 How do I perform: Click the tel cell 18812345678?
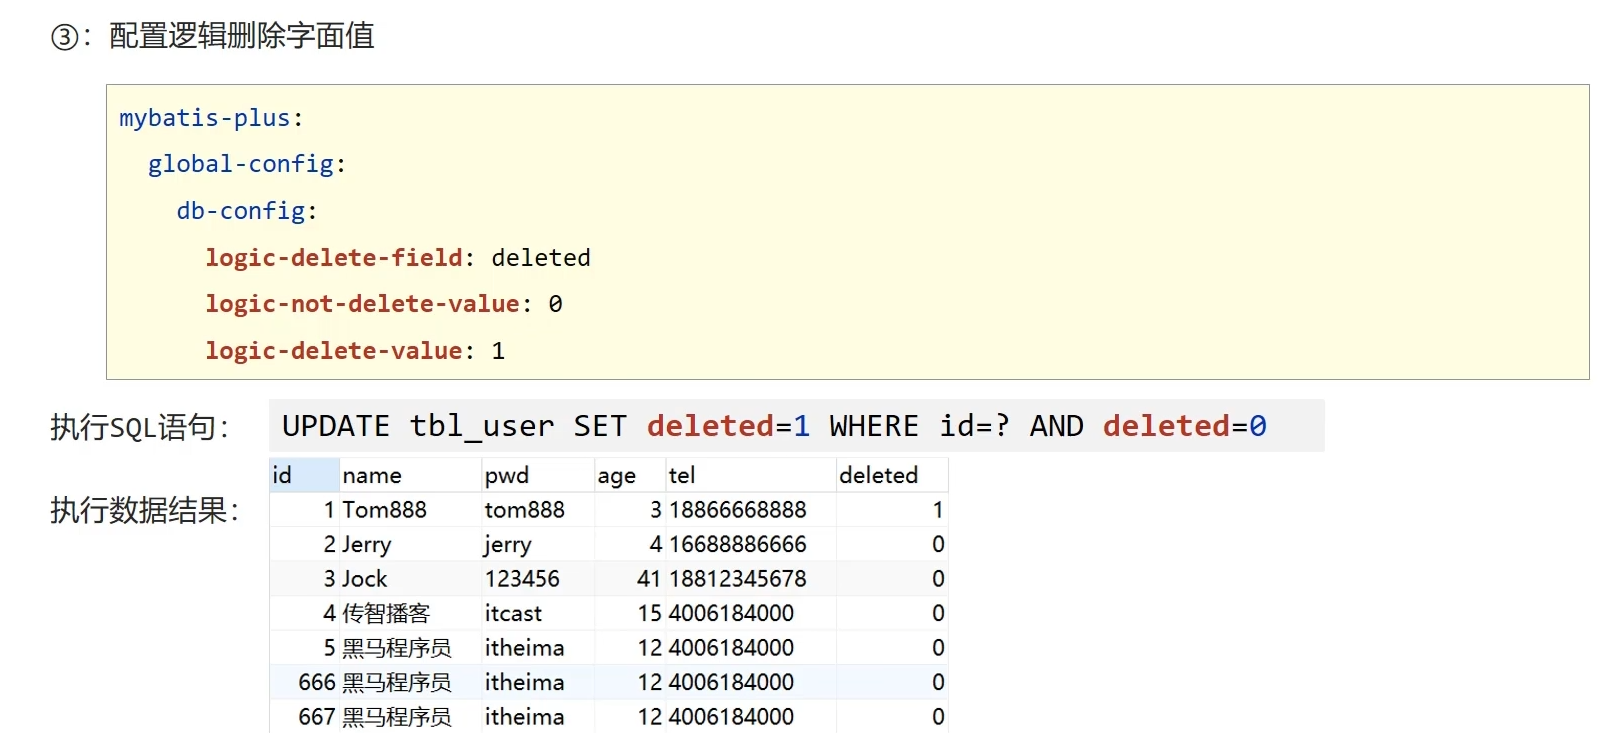click(x=751, y=579)
